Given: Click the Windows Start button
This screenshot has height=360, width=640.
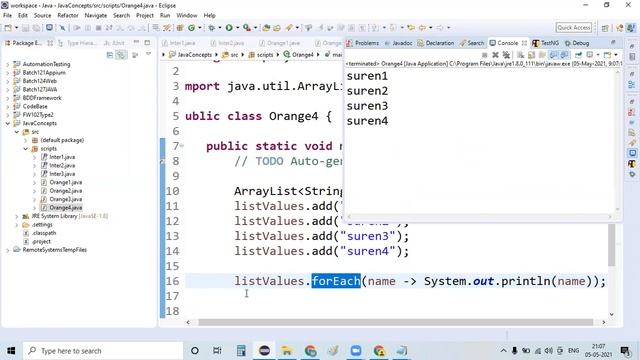Looking at the screenshot, I should point(11,350).
